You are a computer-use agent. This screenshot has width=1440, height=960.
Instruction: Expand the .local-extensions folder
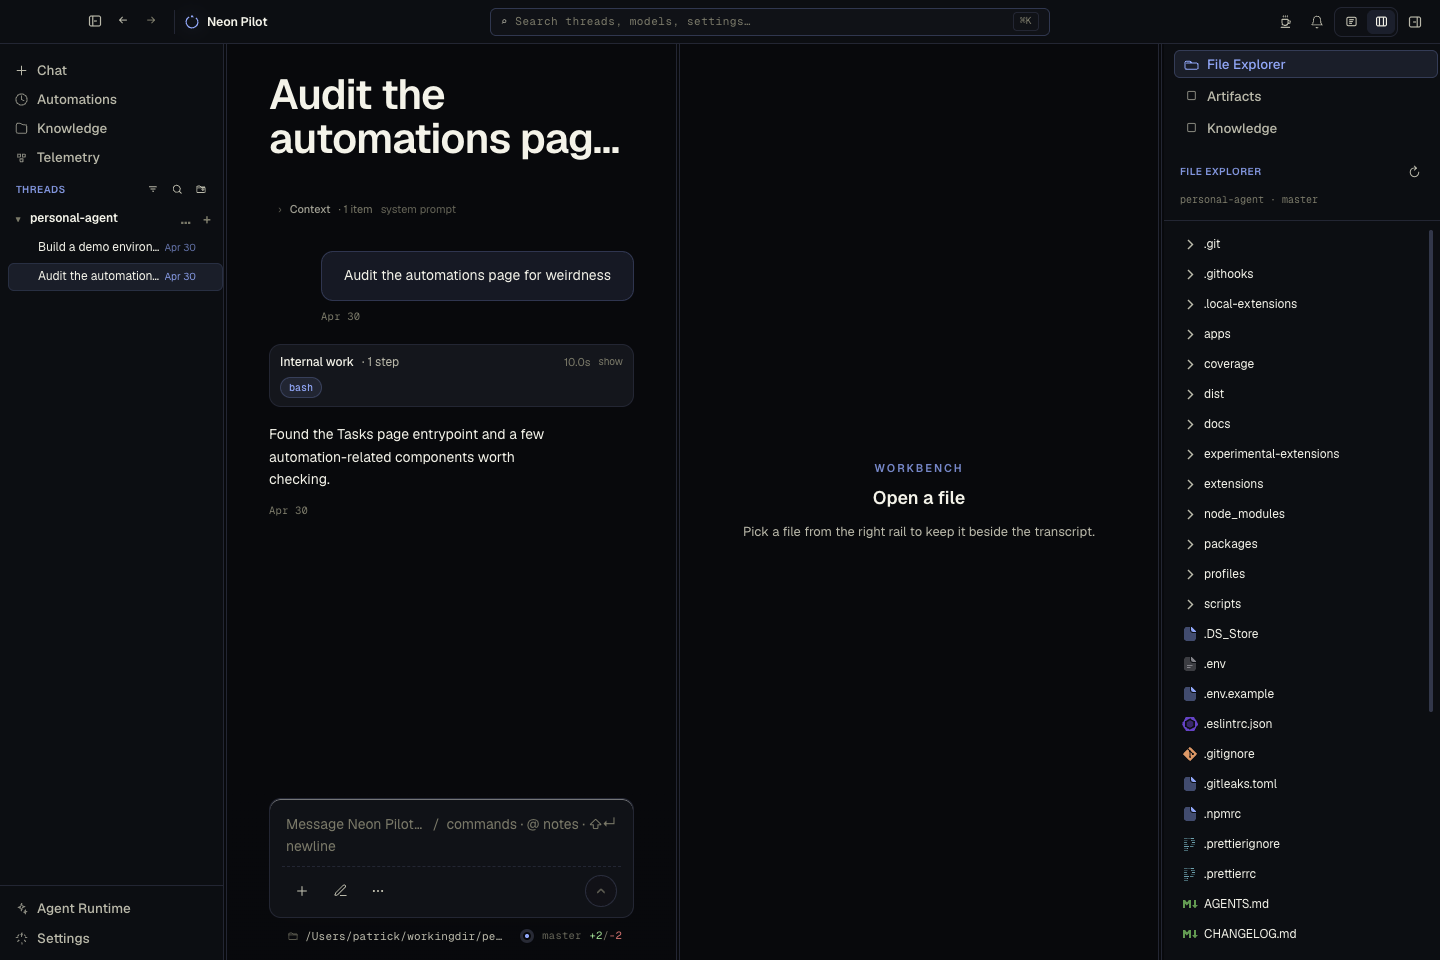click(1300, 304)
